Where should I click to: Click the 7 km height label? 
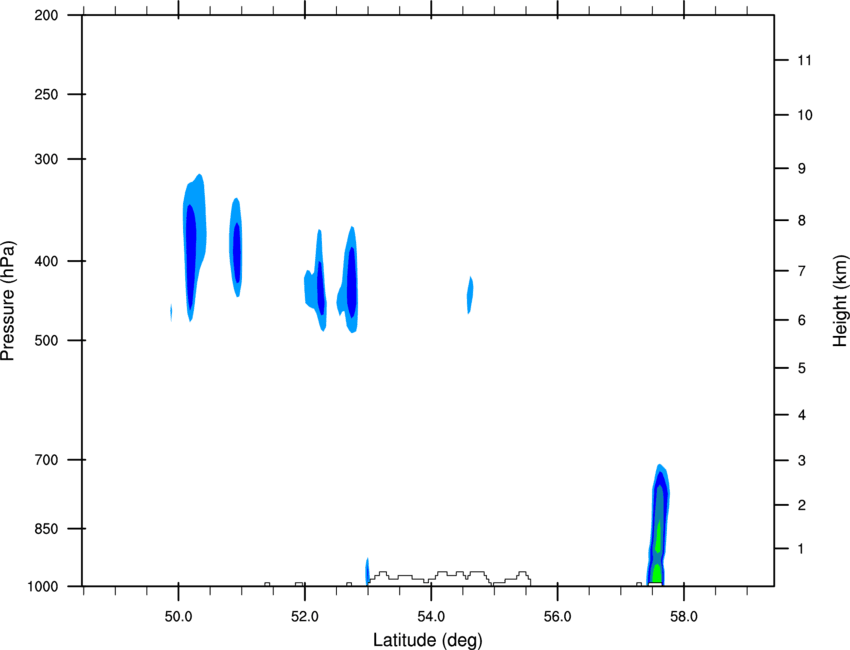[x=802, y=271]
